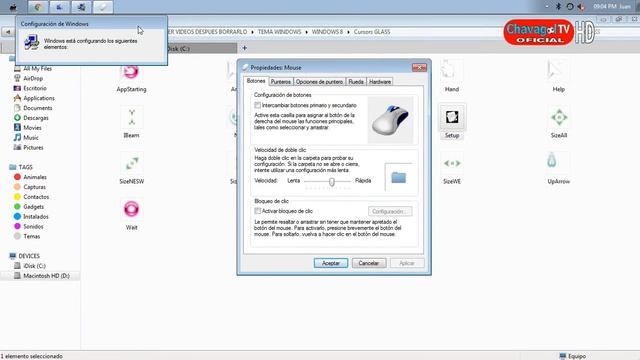Switch to the Punteros tab
Viewport: 640px width, 360px height.
pyautogui.click(x=281, y=82)
